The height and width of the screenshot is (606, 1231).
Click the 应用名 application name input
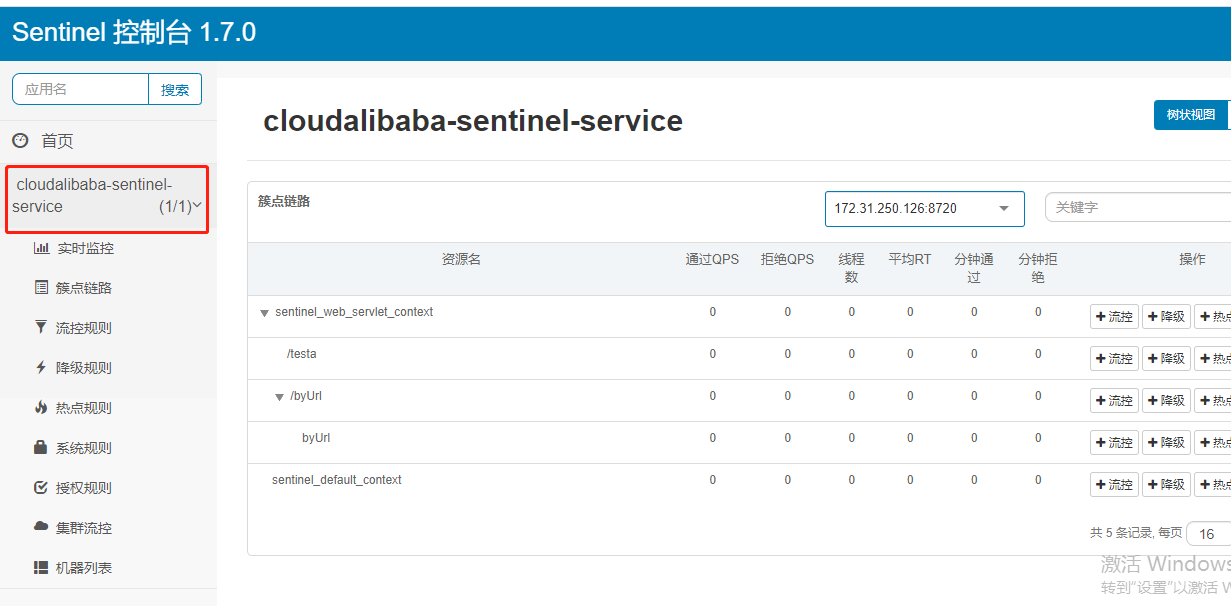click(x=79, y=89)
